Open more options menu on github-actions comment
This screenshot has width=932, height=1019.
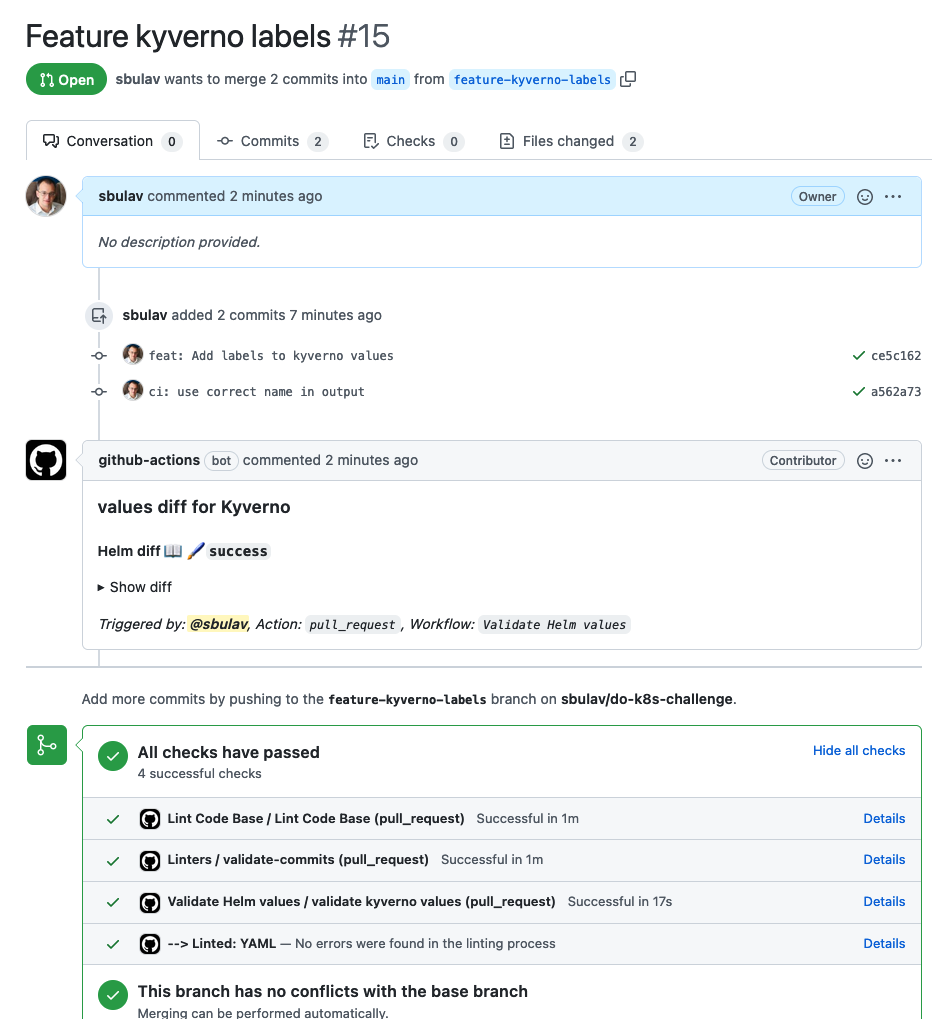893,460
